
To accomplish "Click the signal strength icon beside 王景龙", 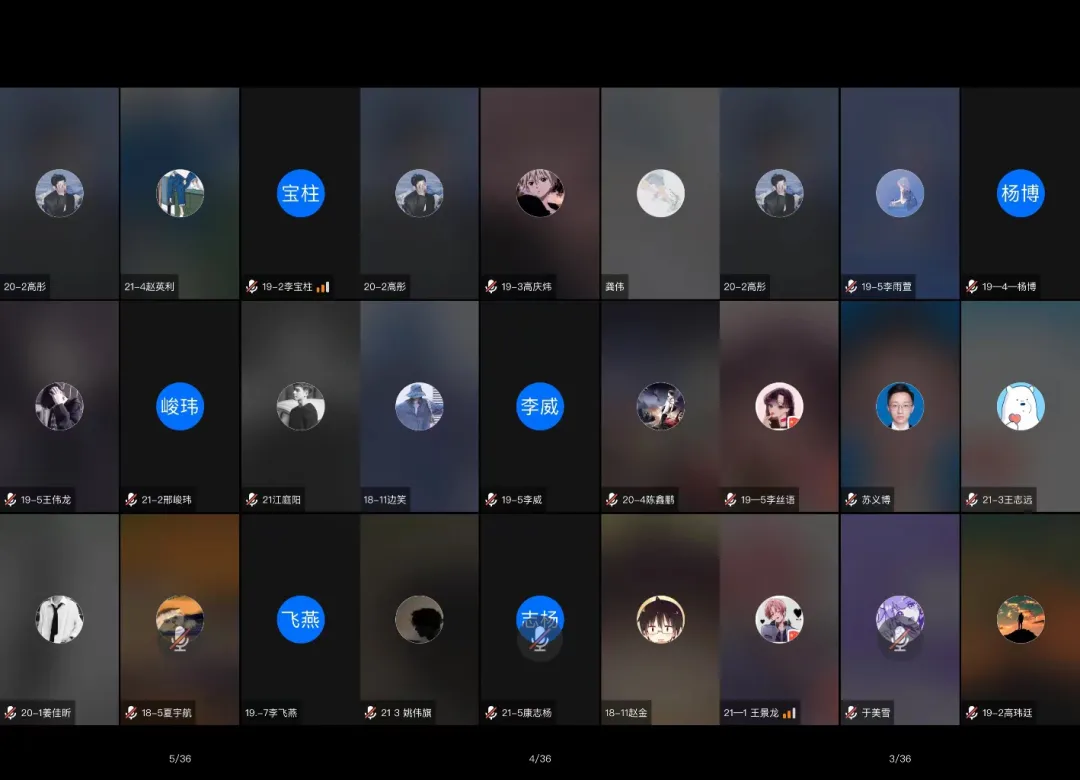I will pos(789,713).
